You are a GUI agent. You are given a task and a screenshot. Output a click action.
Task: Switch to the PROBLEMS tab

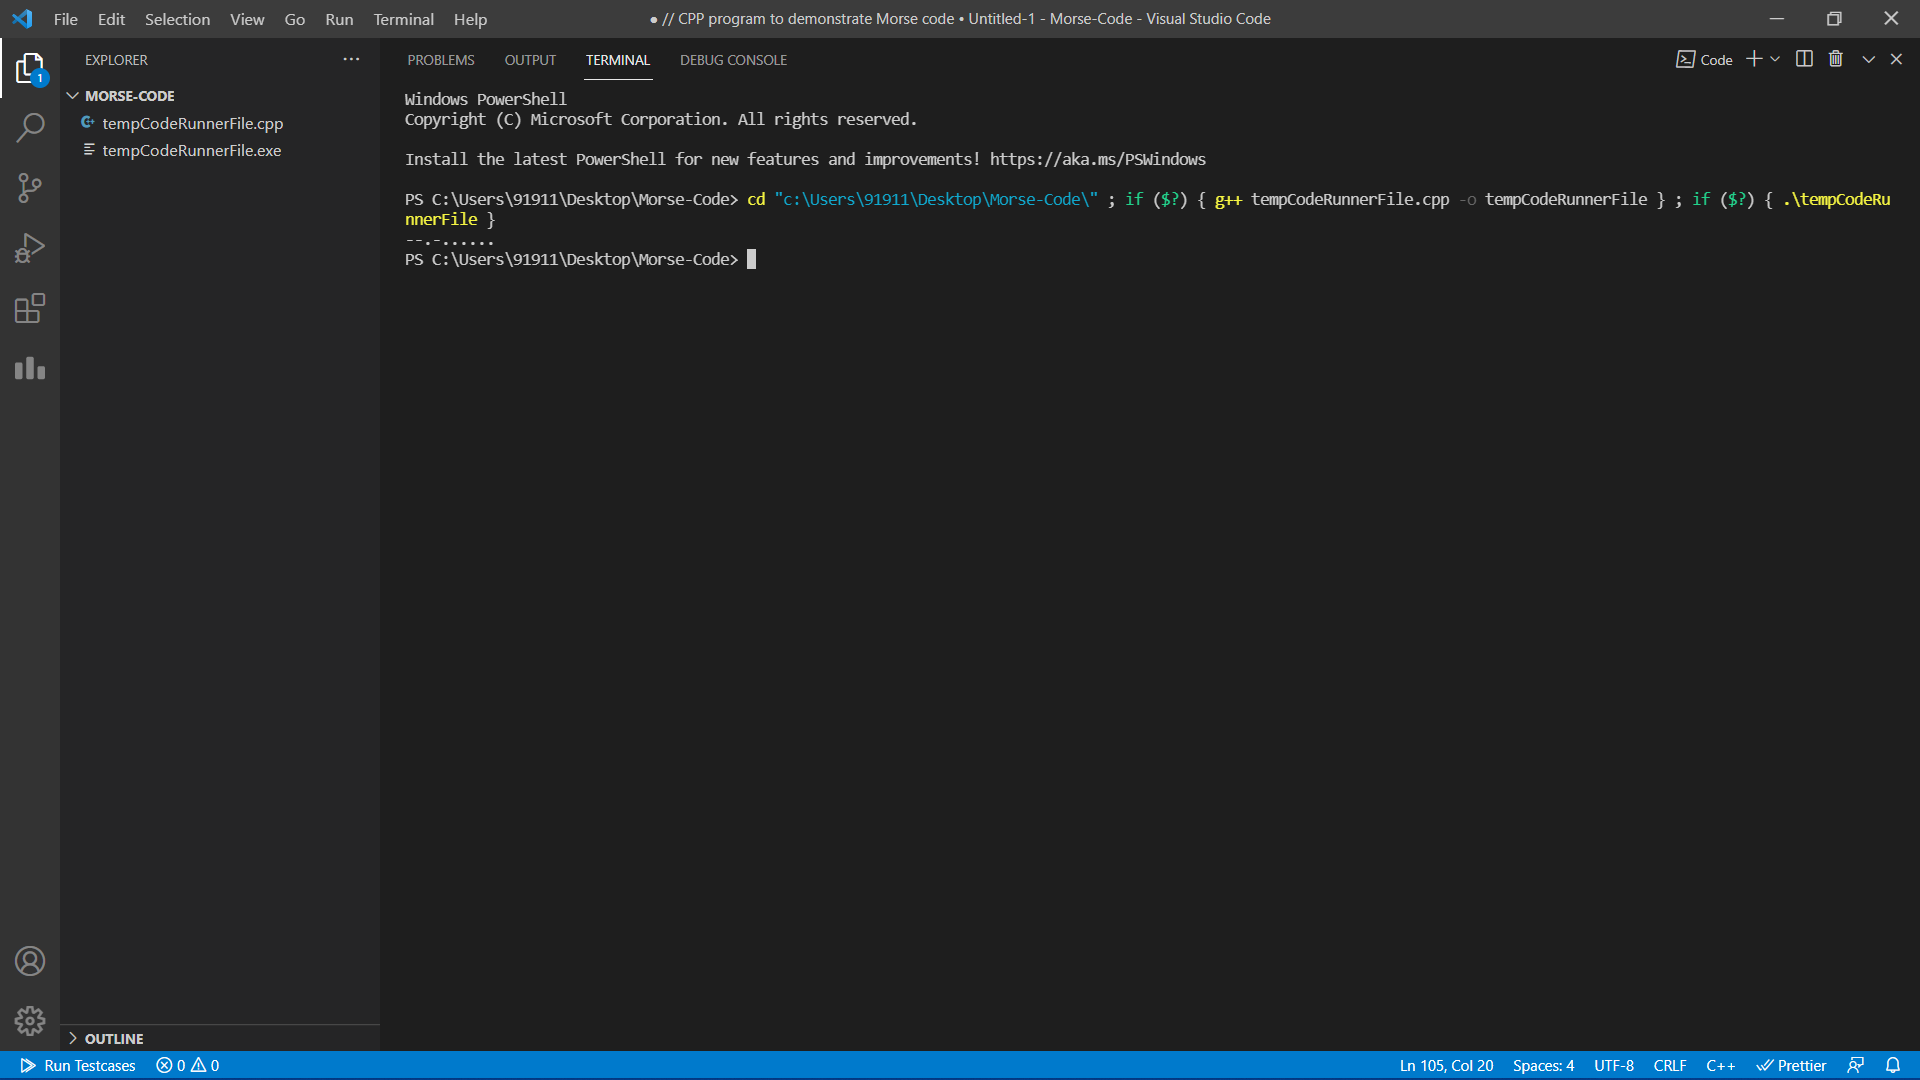[x=441, y=60]
